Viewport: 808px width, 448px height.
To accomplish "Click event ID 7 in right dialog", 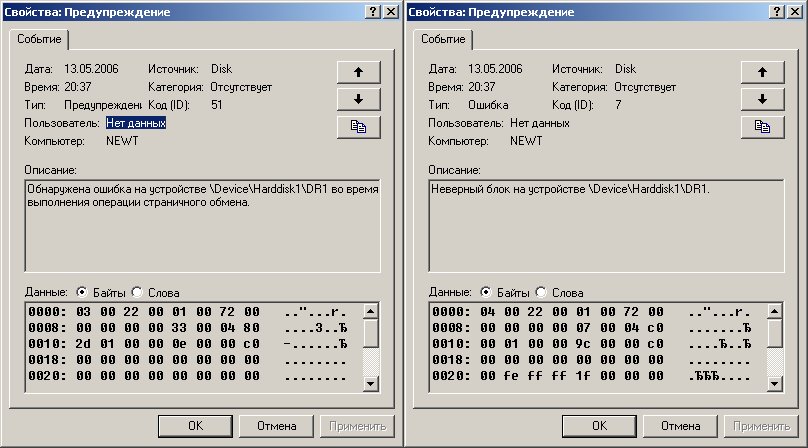I will pyautogui.click(x=618, y=105).
